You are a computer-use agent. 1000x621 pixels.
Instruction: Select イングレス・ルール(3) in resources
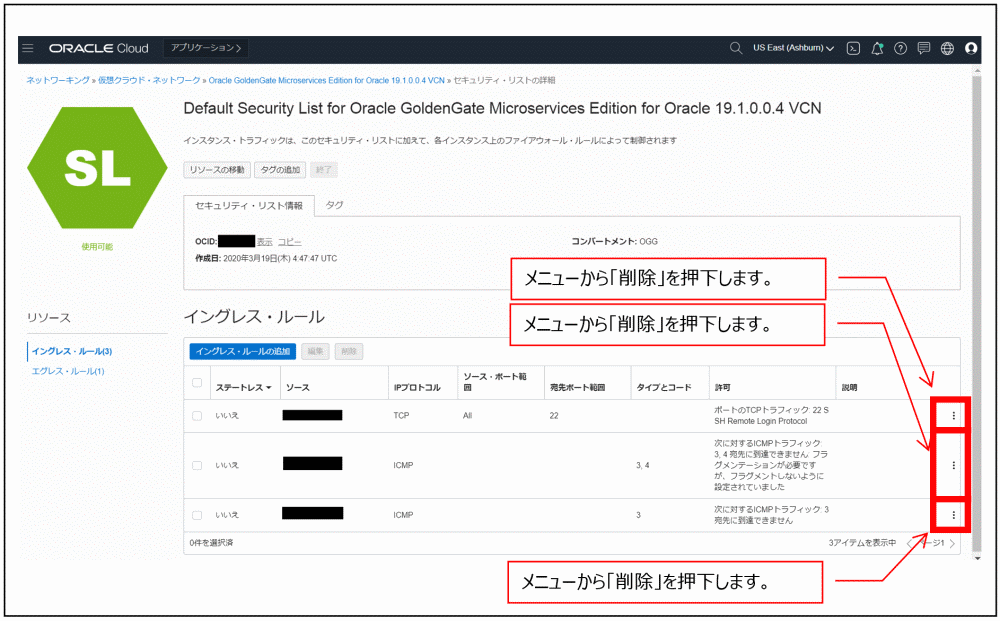[72, 351]
